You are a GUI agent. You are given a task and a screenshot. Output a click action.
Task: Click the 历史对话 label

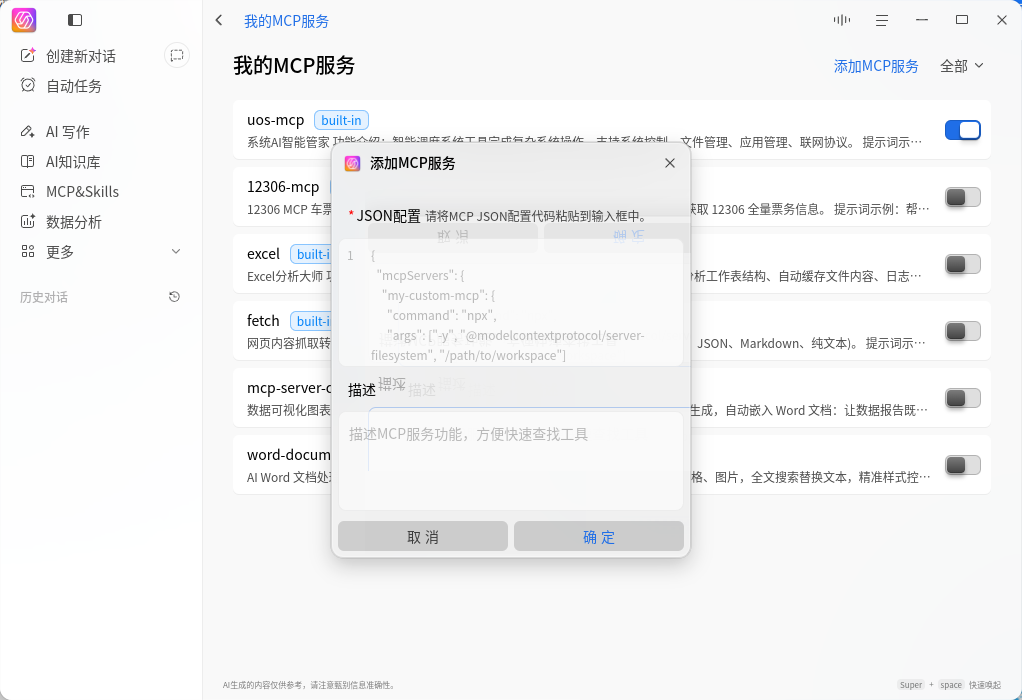(x=44, y=297)
